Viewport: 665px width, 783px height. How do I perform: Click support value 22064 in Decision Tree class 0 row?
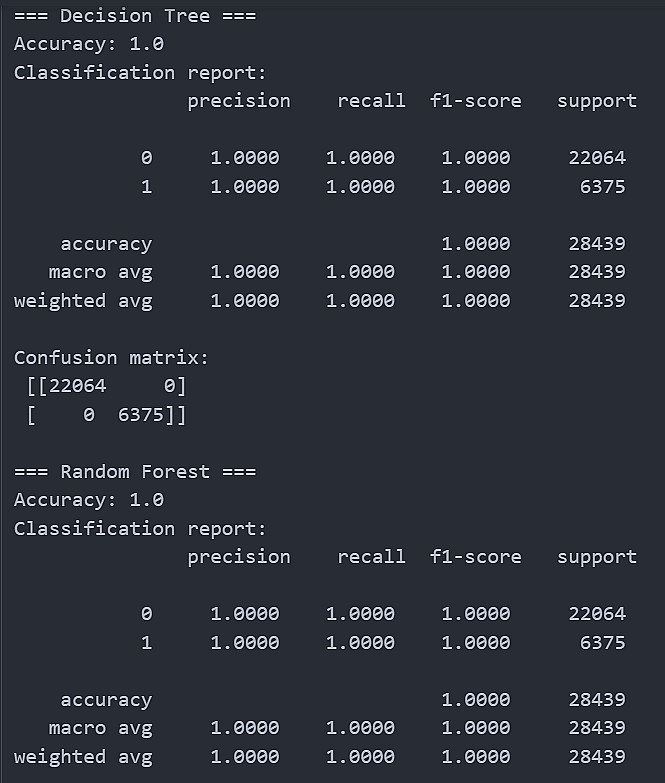pos(597,158)
